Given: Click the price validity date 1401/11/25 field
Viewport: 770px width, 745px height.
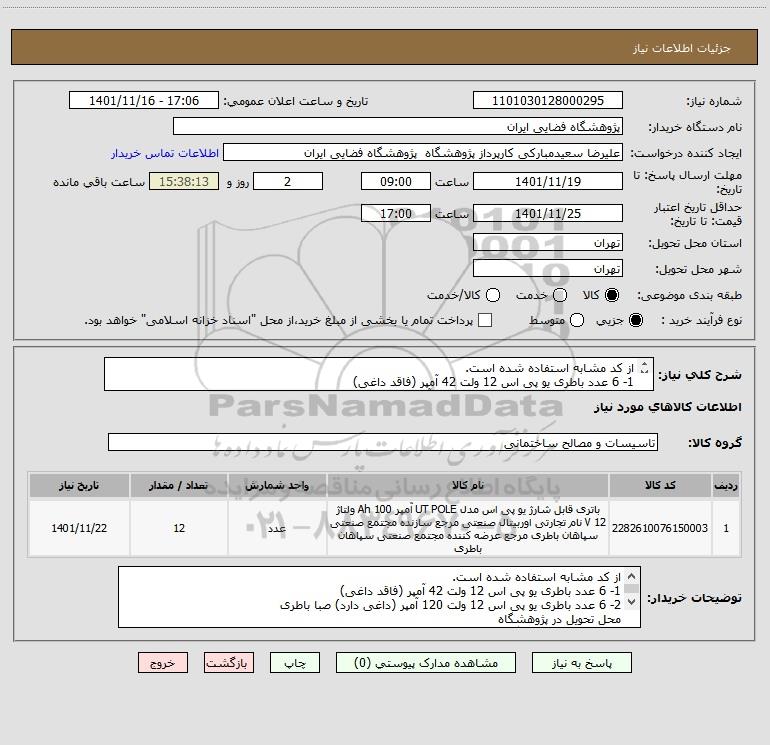Looking at the screenshot, I should pos(548,214).
